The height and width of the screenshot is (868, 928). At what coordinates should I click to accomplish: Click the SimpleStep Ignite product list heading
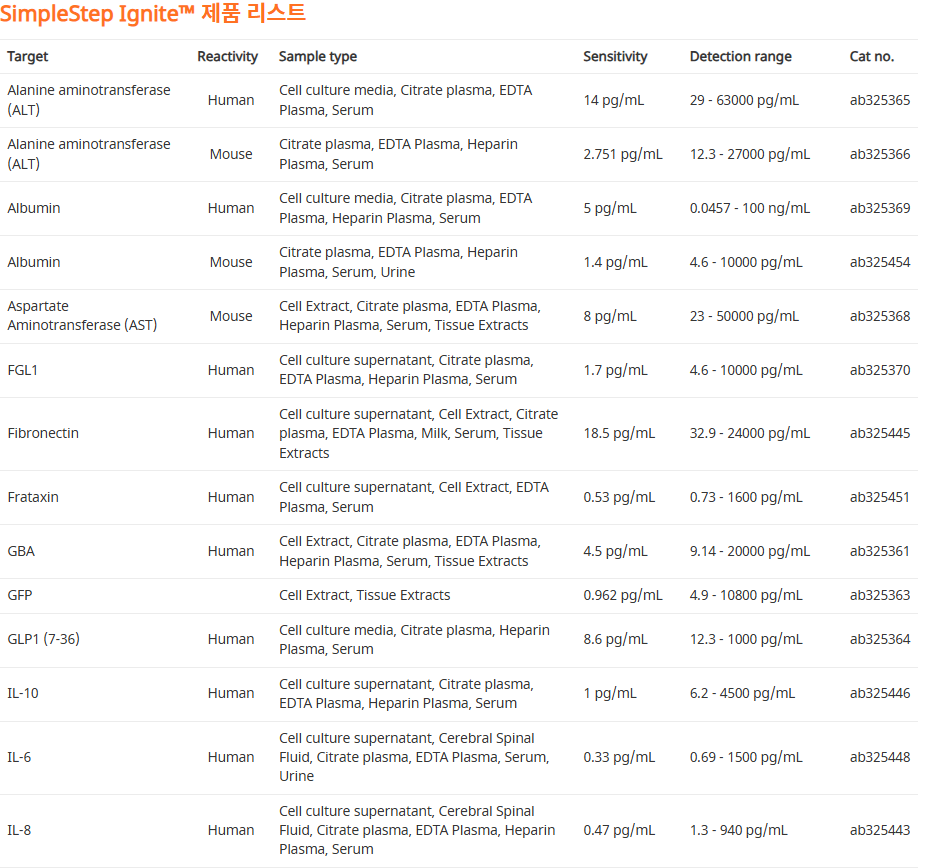tap(153, 13)
